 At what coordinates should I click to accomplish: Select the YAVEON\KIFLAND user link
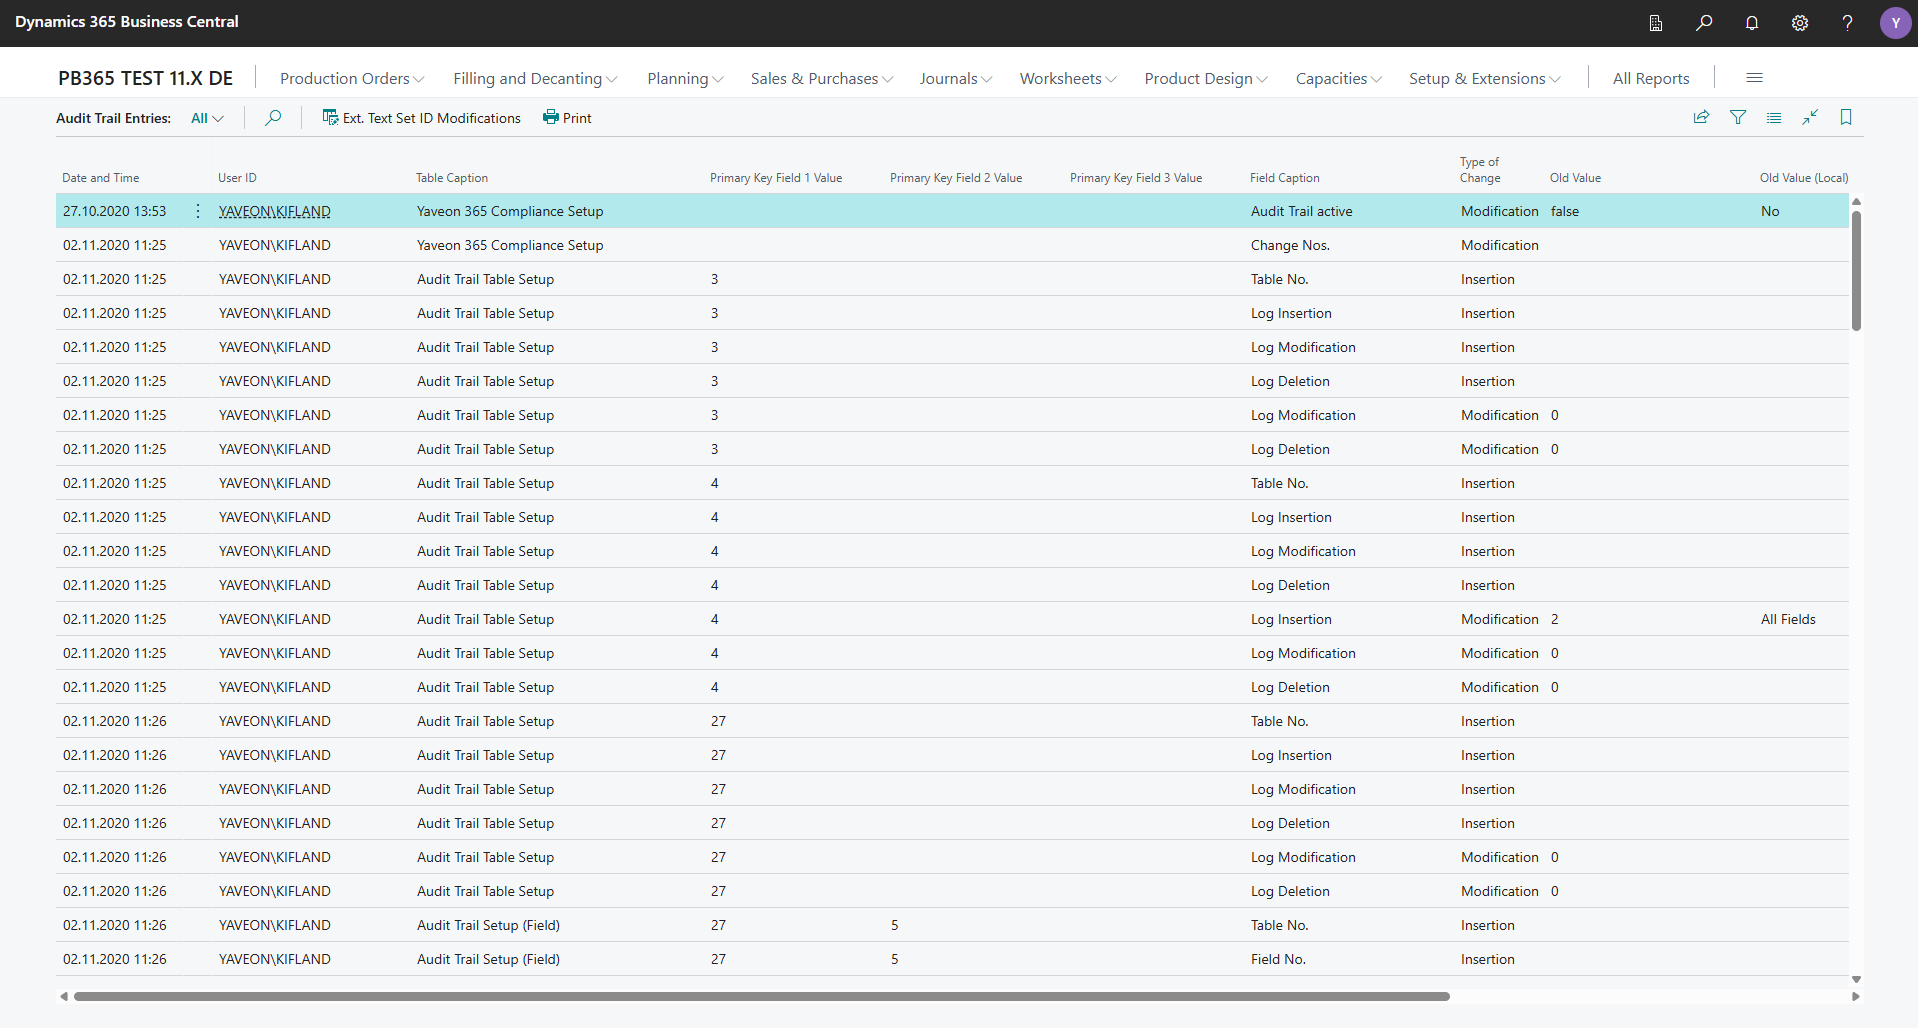[274, 211]
